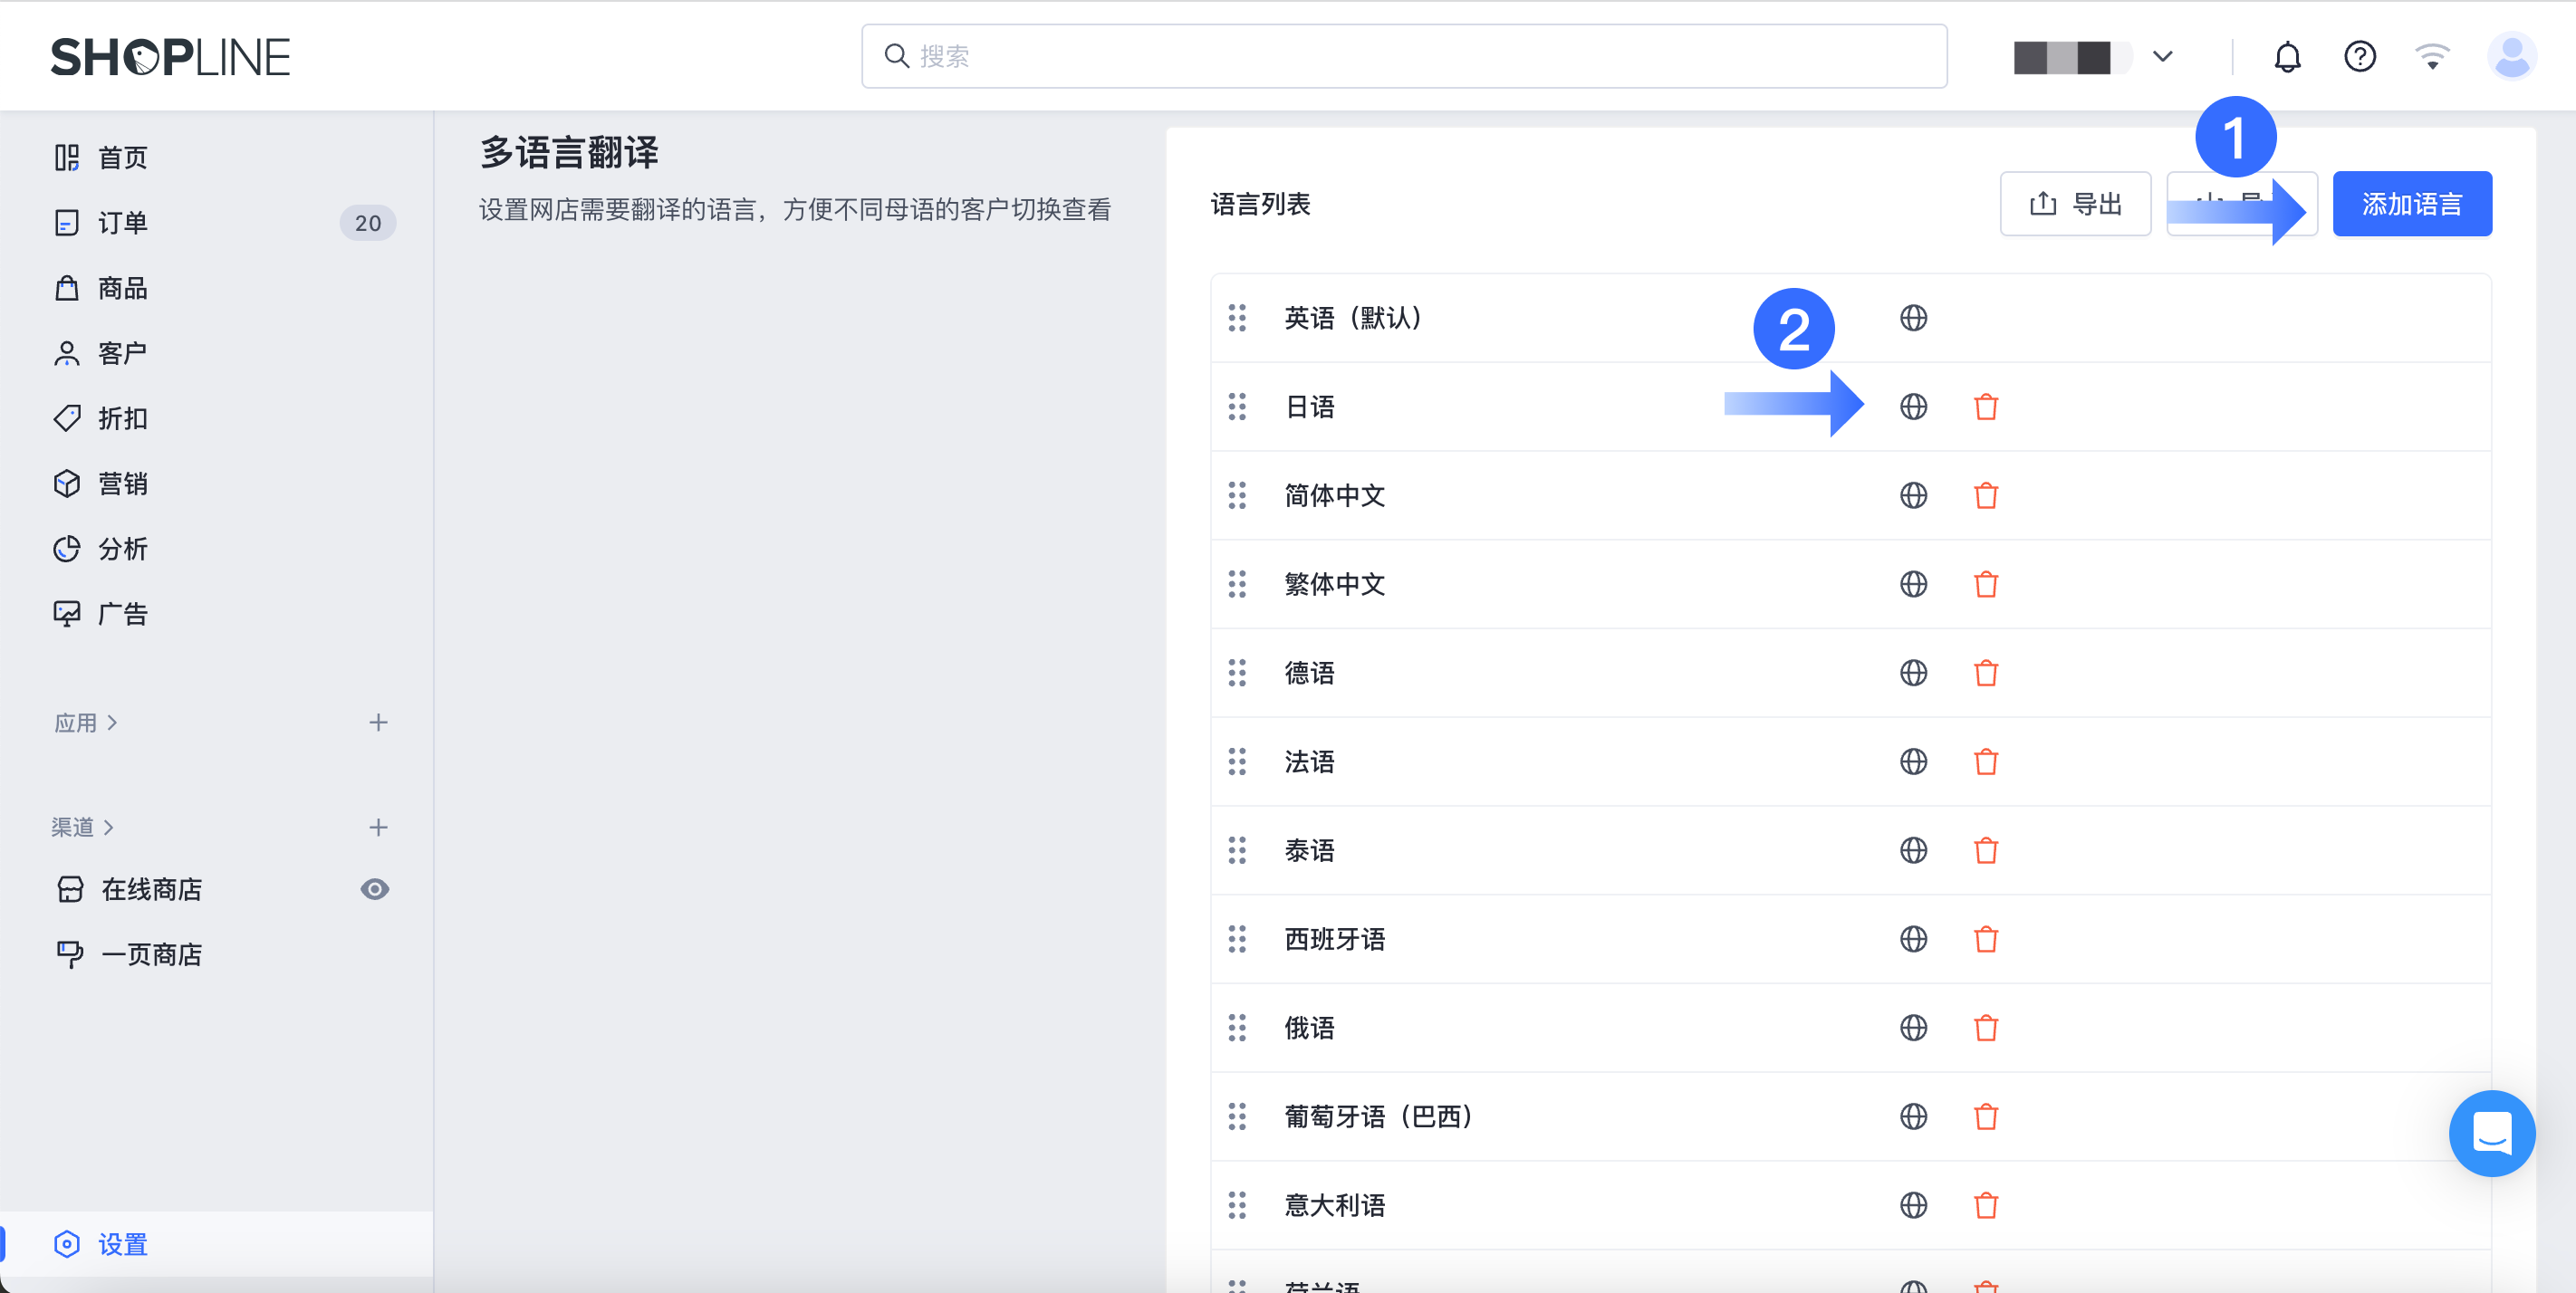
Task: Click the user avatar icon
Action: coord(2511,57)
